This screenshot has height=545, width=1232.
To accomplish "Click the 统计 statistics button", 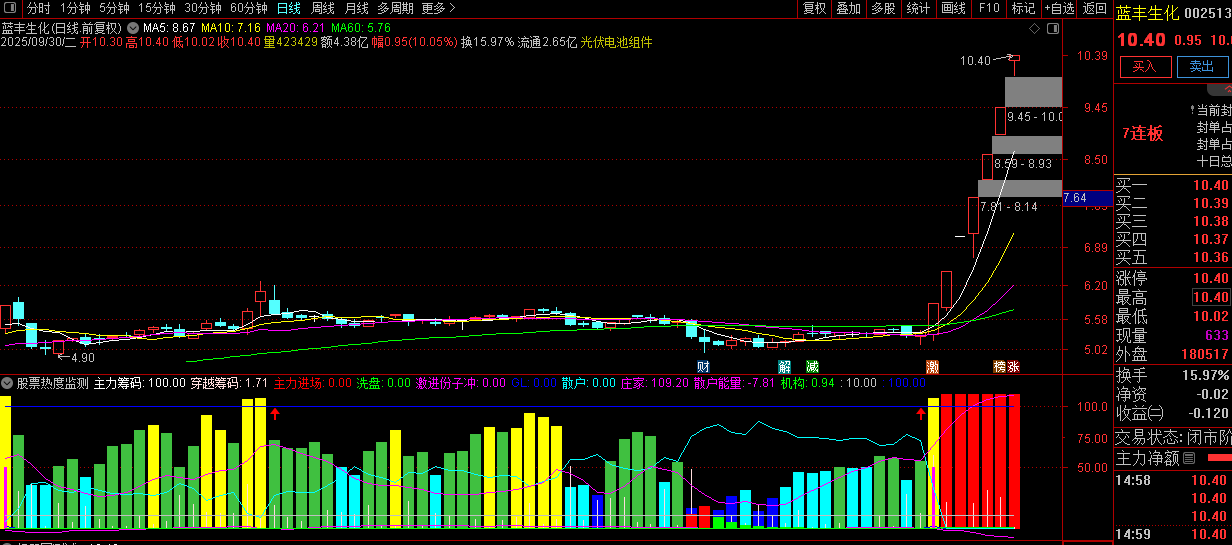I will coord(917,8).
